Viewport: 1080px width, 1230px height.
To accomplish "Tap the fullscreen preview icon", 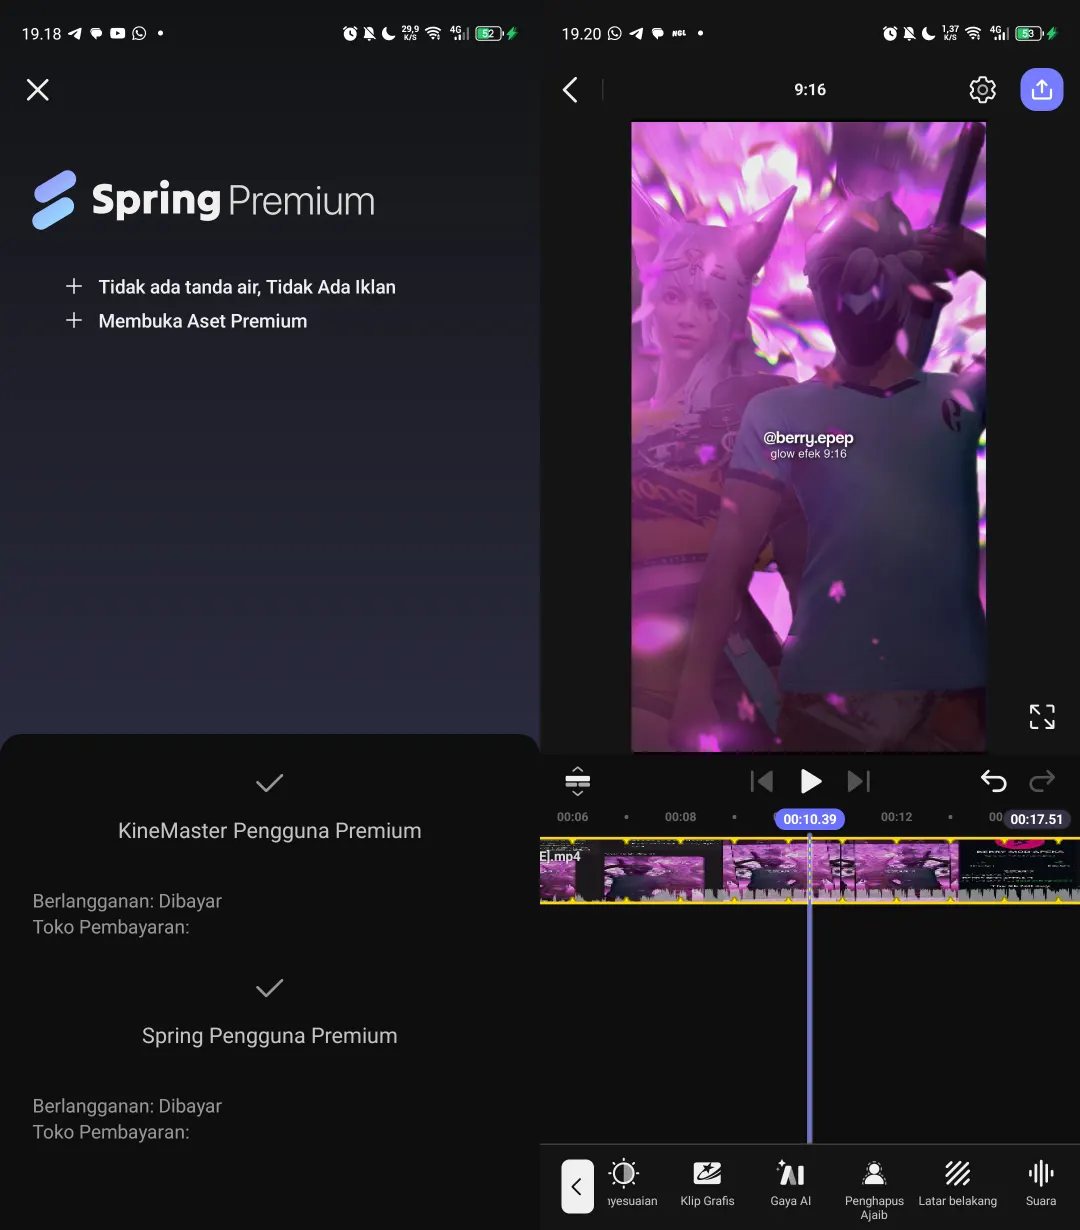I will pyautogui.click(x=1041, y=716).
